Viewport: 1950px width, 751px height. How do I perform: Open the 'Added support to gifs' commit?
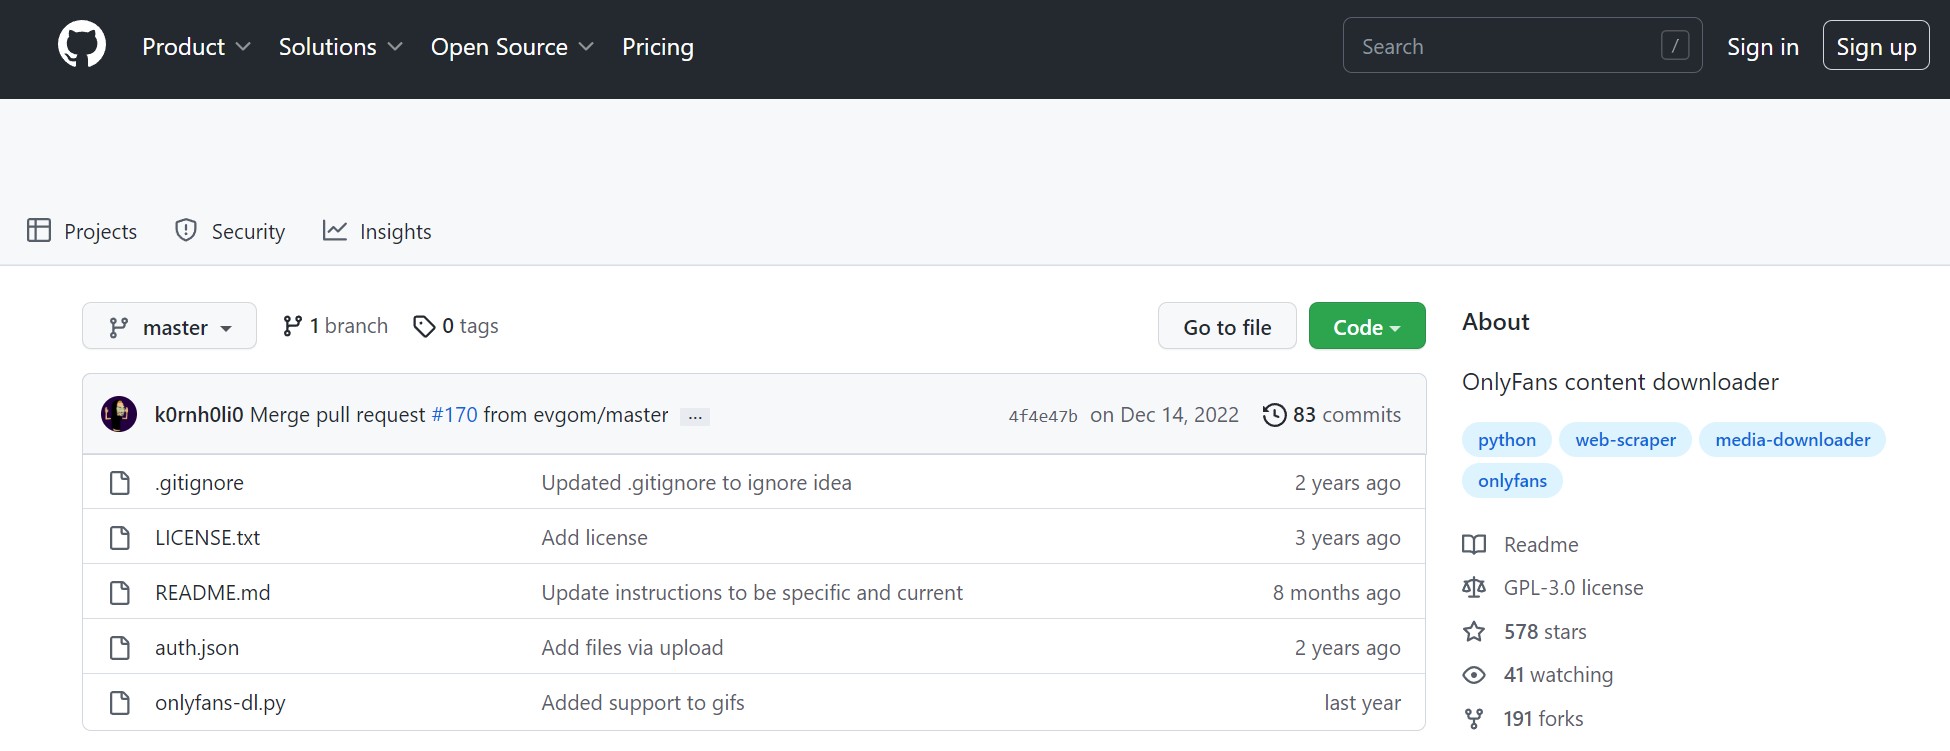(643, 703)
